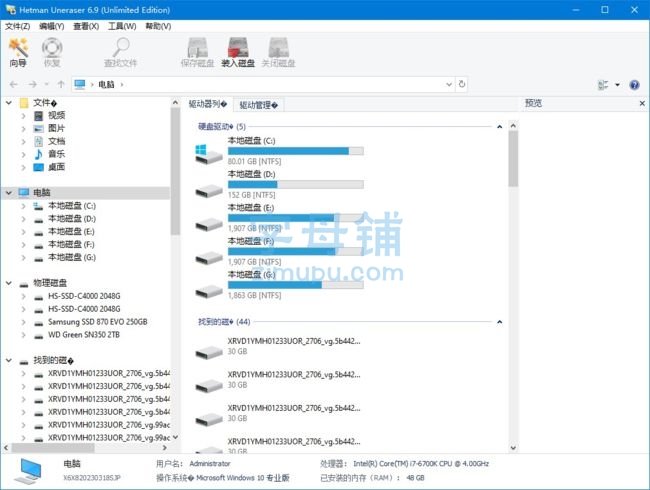This screenshot has height=490, width=650.
Task: Collapse the 找到的磁盘 tree node
Action: (x=9, y=361)
